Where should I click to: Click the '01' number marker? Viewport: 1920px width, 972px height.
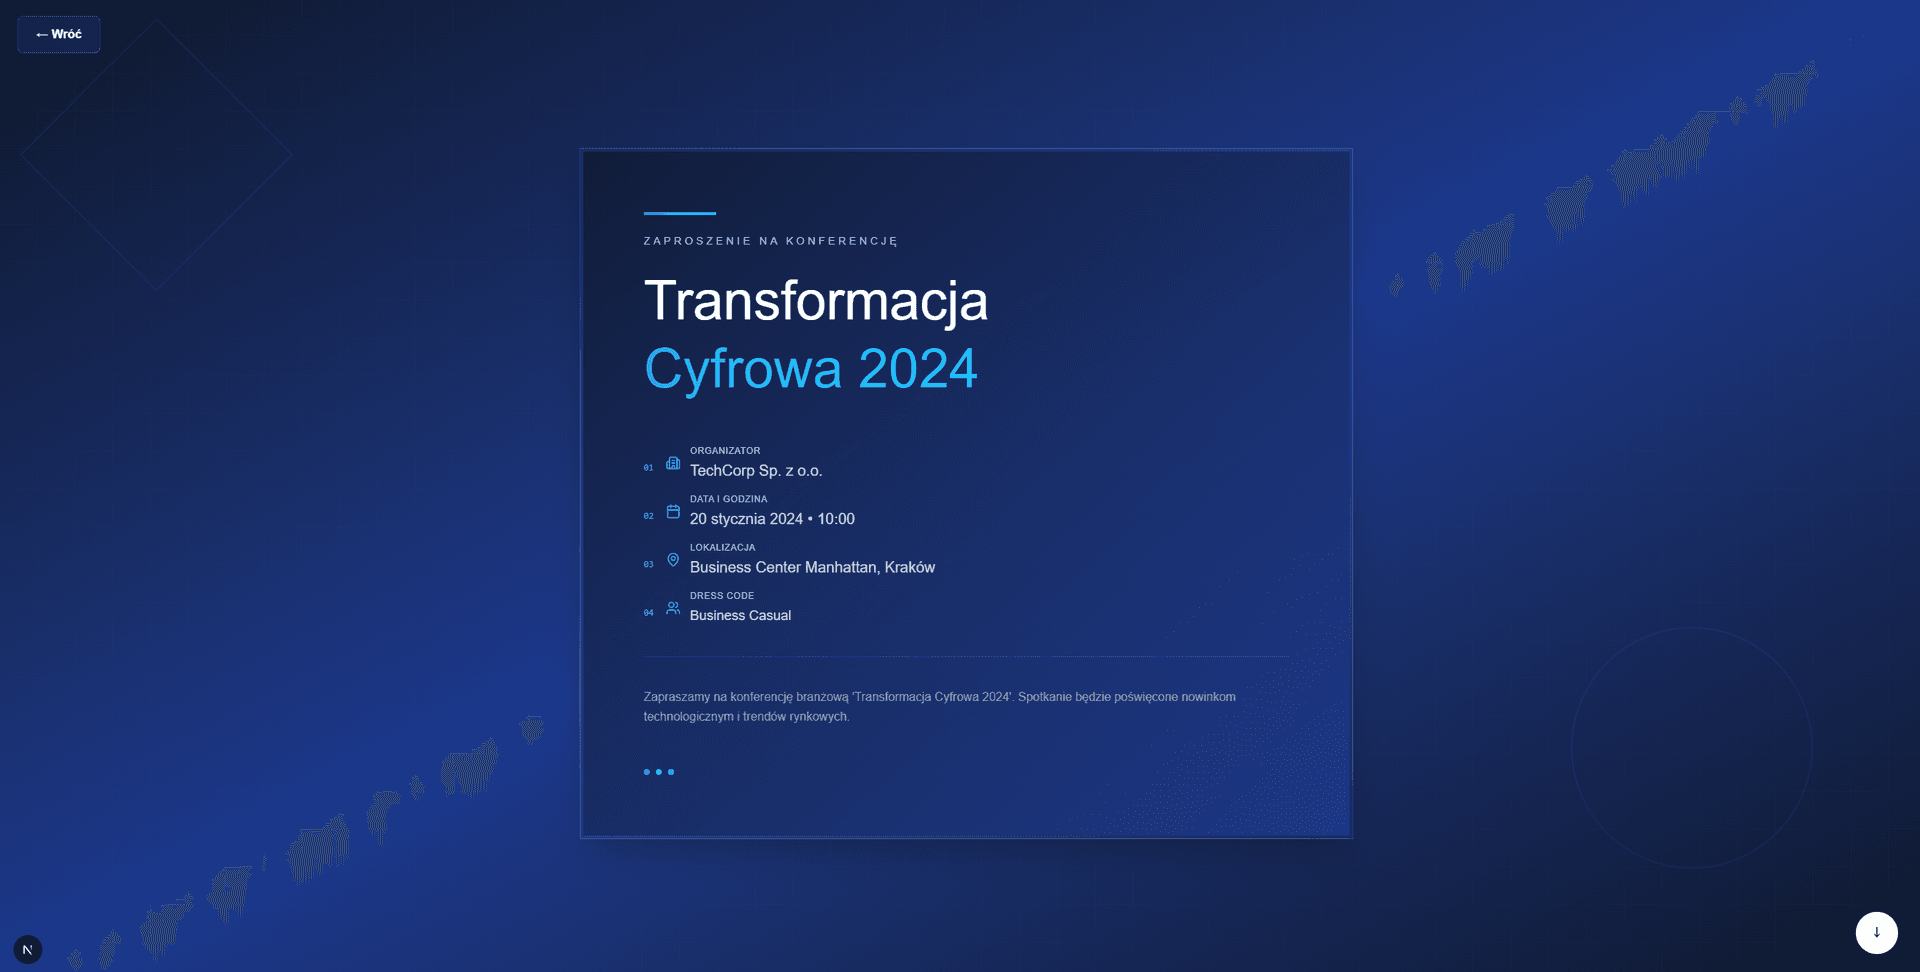pyautogui.click(x=648, y=468)
